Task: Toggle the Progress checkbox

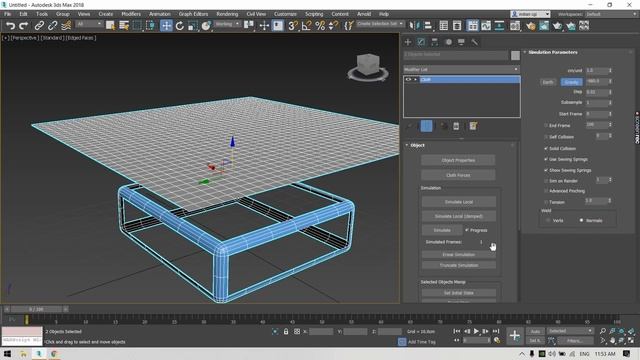Action: click(x=467, y=230)
